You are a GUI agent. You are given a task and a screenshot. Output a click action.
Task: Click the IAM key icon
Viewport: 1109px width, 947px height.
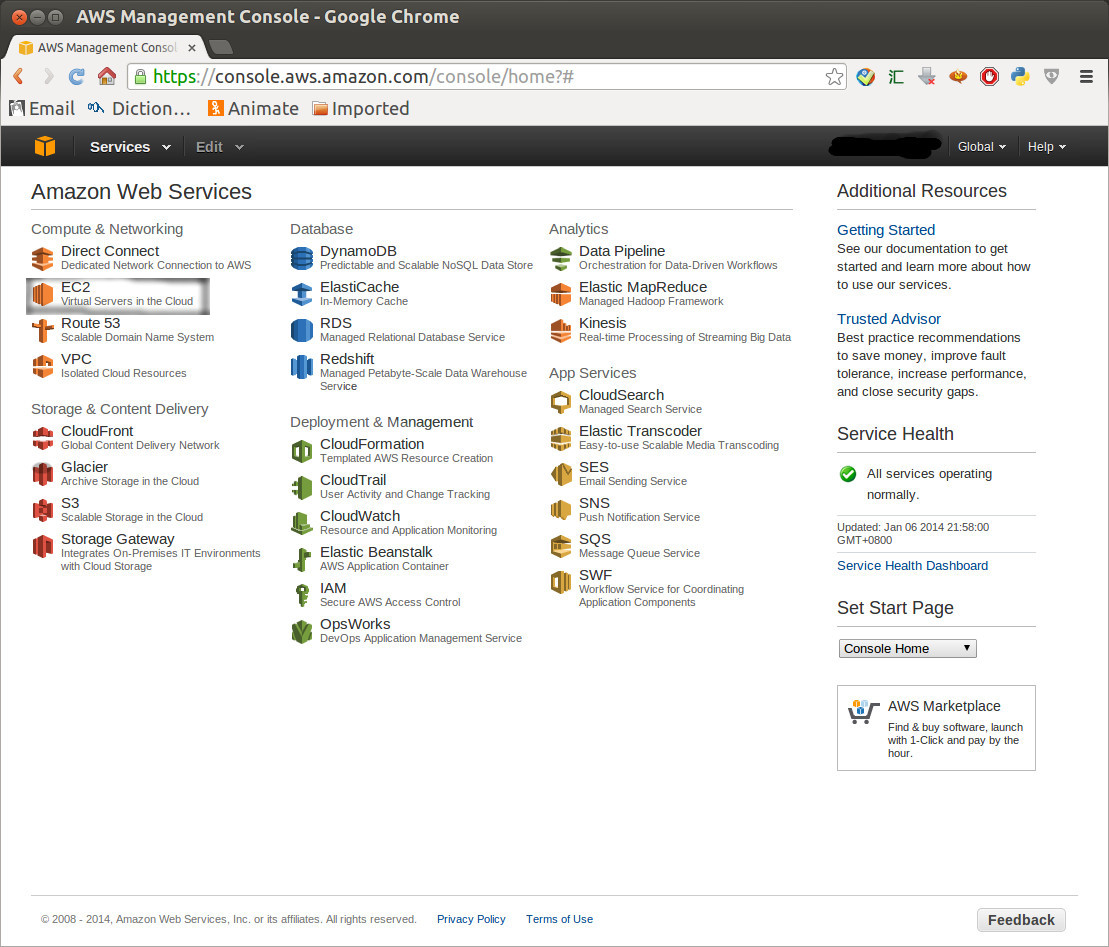point(301,595)
